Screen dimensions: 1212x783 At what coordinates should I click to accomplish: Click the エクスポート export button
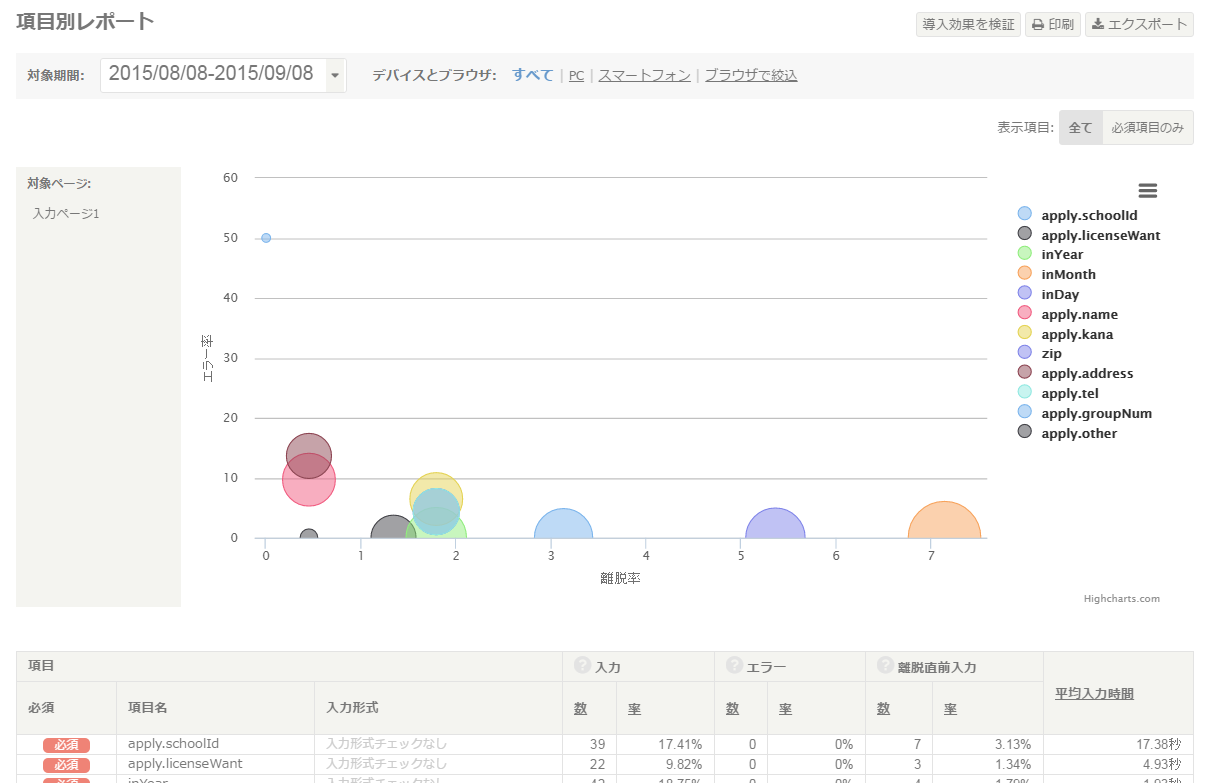coord(1139,24)
